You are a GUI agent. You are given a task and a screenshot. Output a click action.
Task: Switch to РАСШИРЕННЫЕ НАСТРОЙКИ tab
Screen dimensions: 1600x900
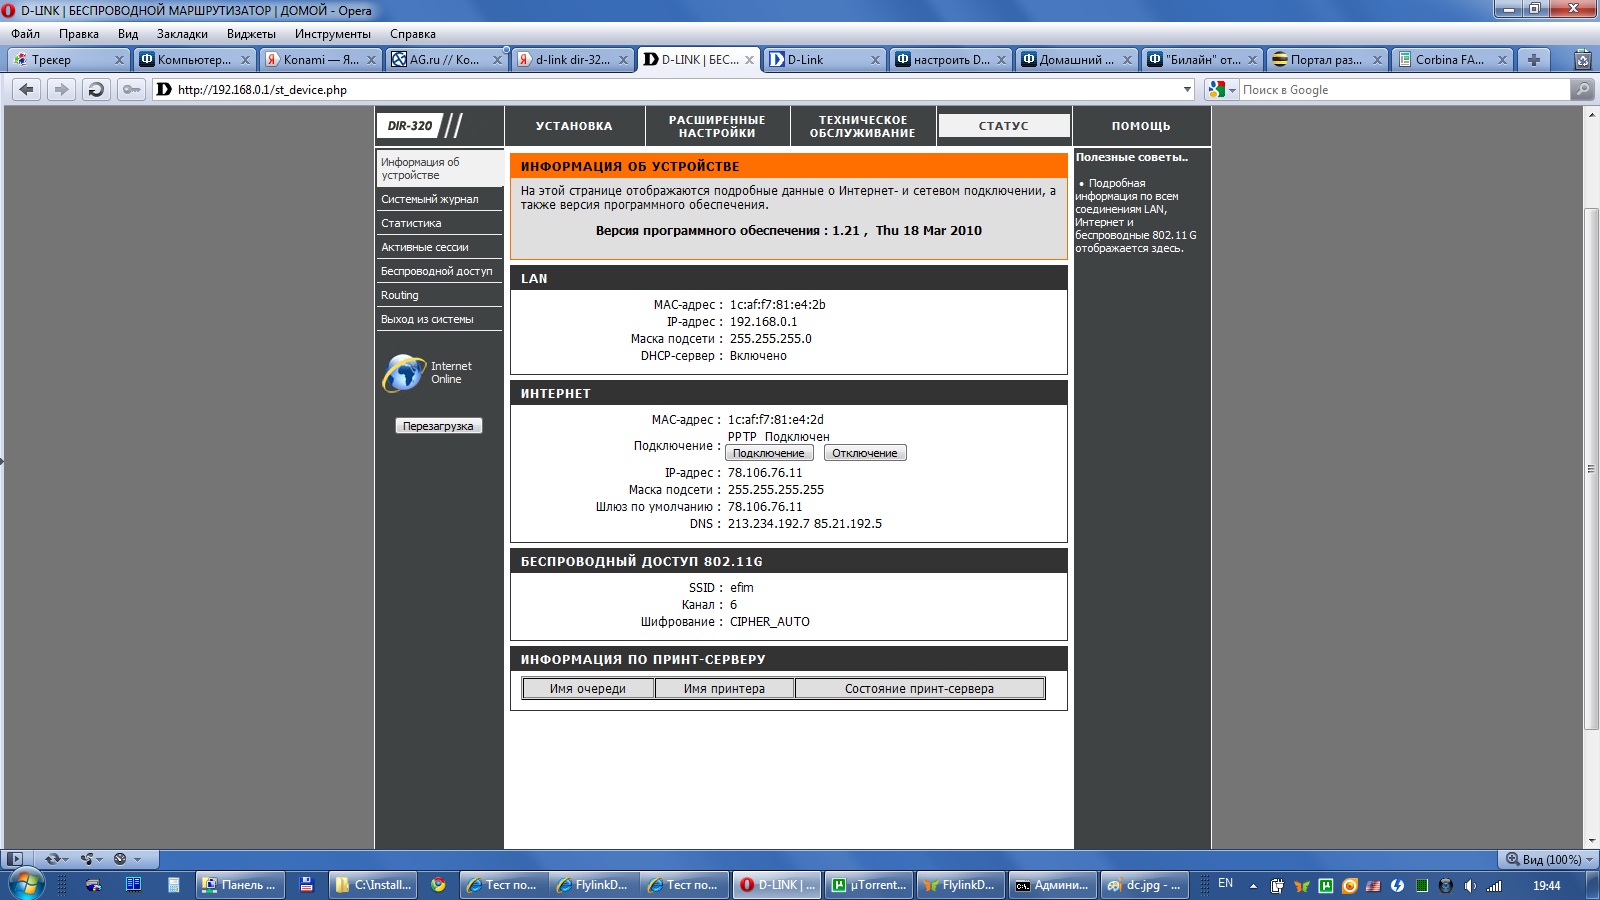pos(717,126)
